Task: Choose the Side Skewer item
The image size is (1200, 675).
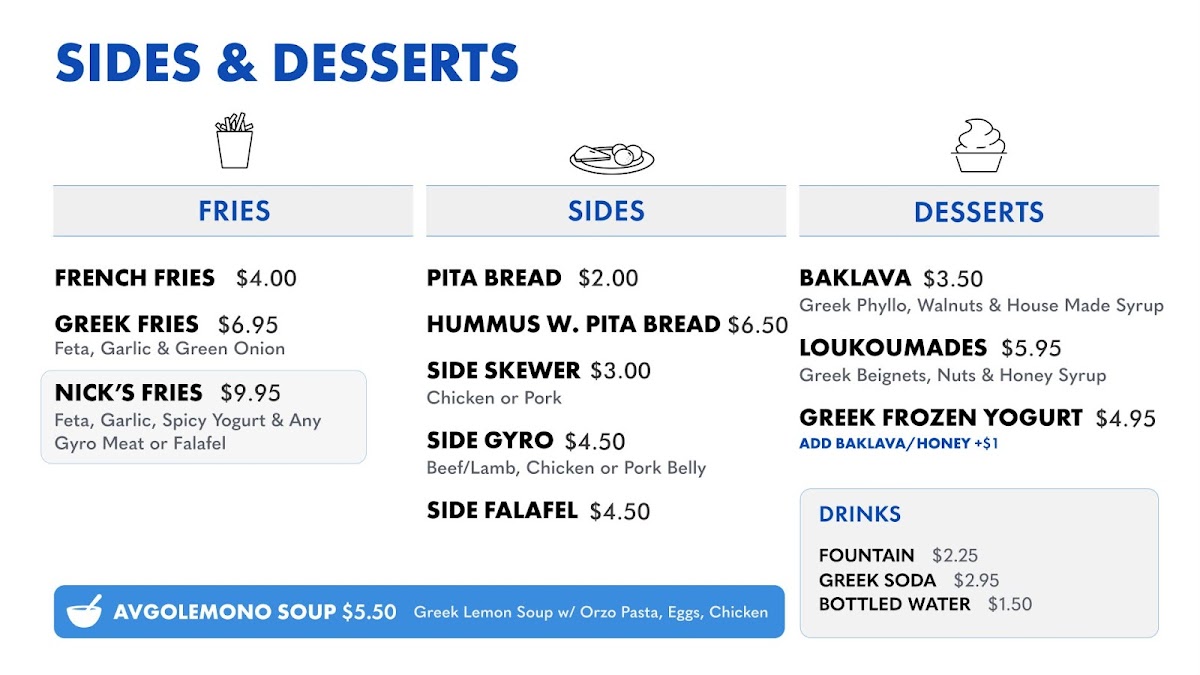Action: point(539,371)
